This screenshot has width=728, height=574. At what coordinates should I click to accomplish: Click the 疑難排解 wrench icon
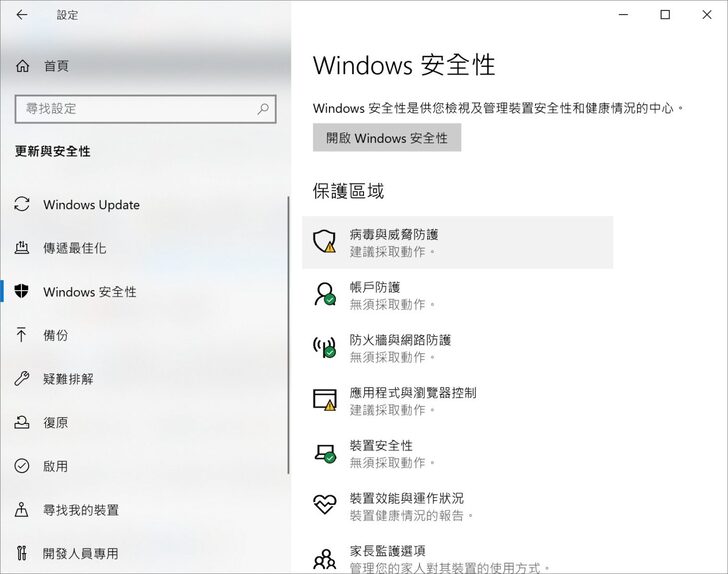pos(22,378)
